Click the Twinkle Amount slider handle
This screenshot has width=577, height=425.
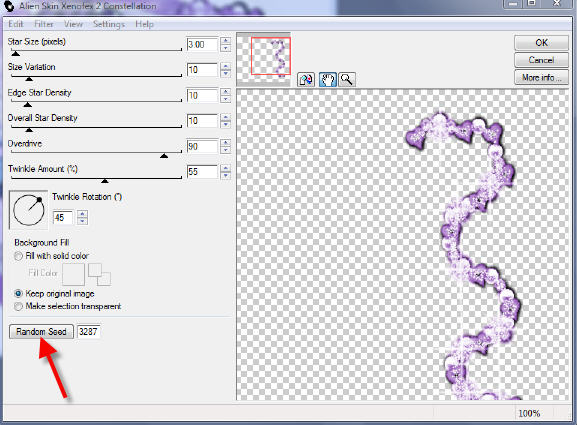(x=105, y=181)
